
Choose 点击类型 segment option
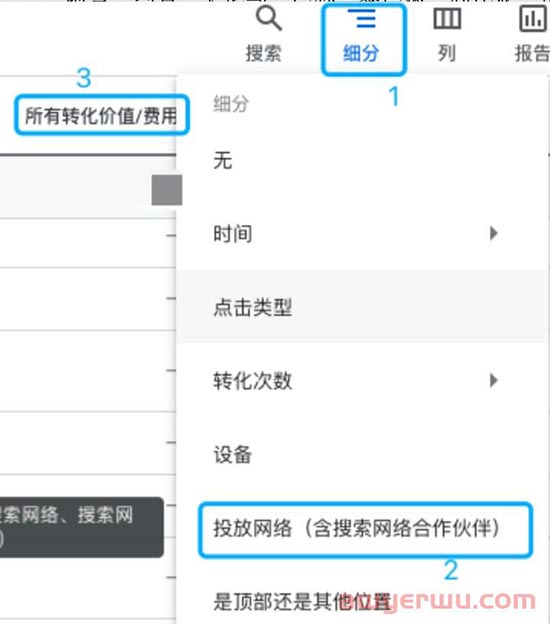coord(362,307)
